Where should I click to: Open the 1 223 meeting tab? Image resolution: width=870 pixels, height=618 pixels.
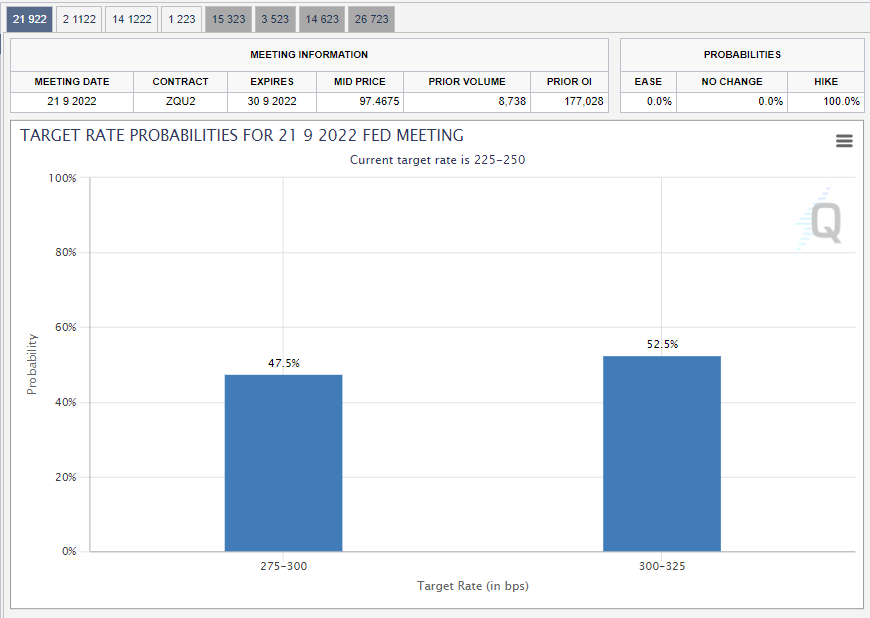181,19
